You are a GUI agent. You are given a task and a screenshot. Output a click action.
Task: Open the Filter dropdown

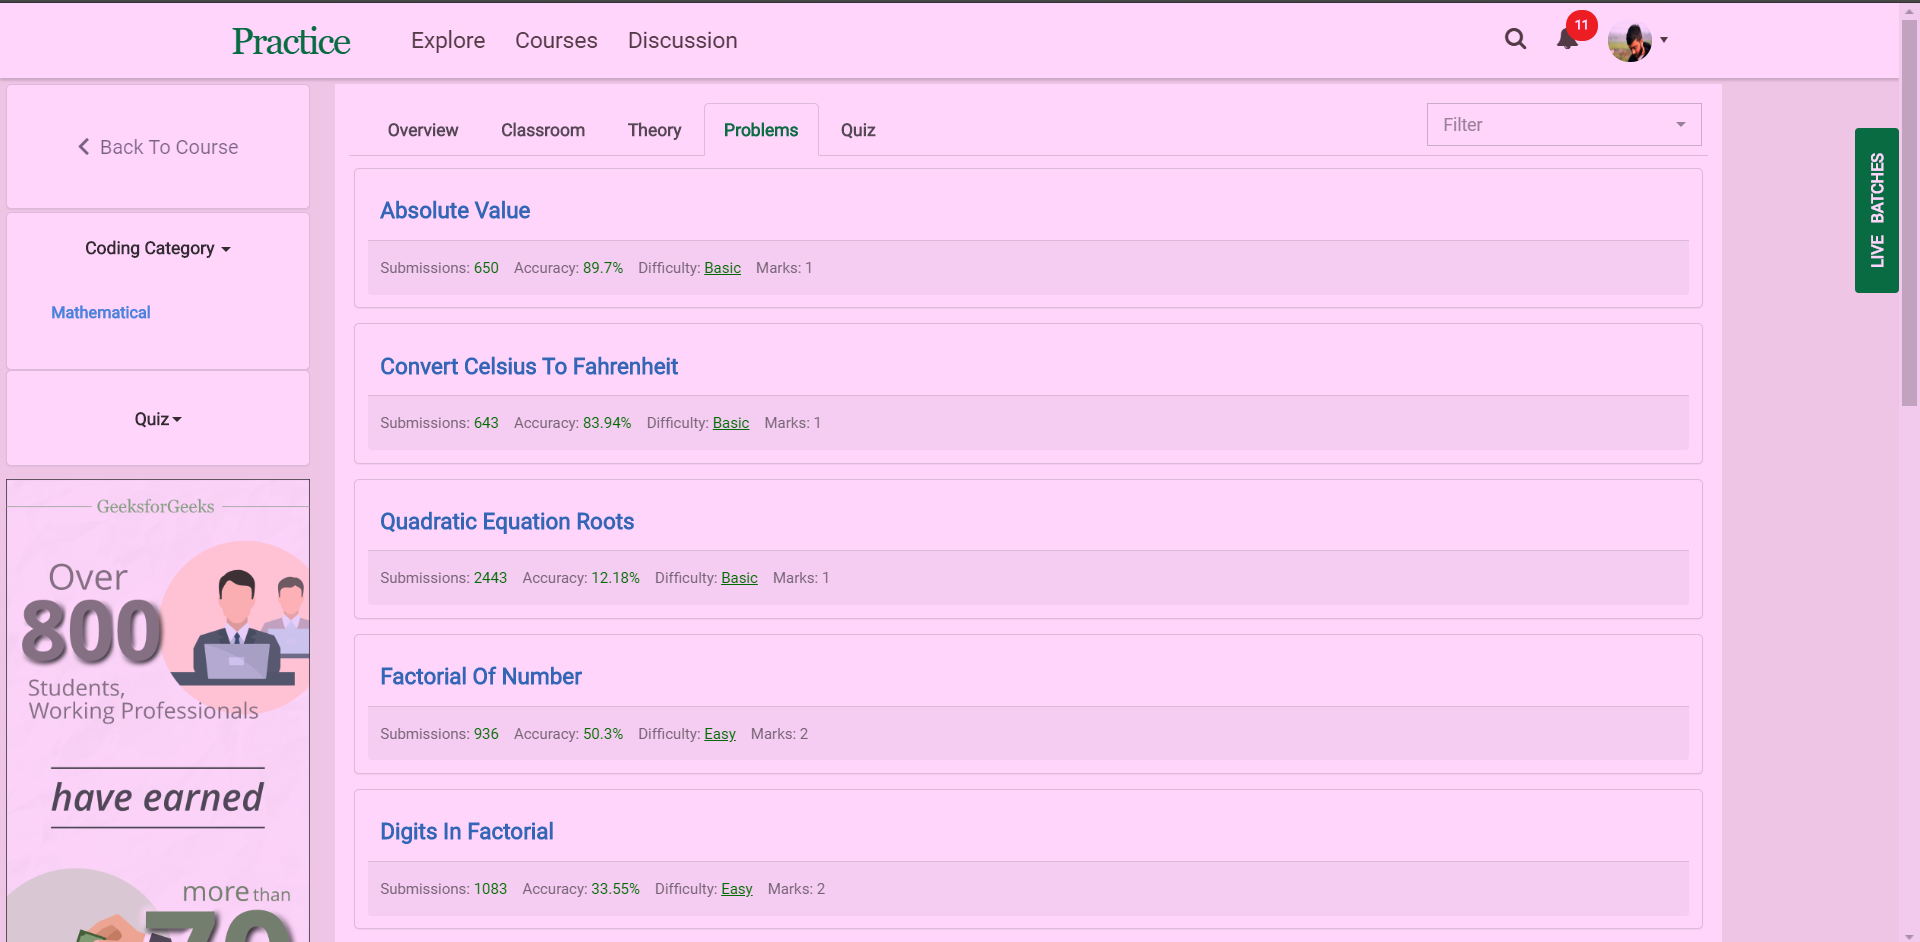click(1564, 125)
